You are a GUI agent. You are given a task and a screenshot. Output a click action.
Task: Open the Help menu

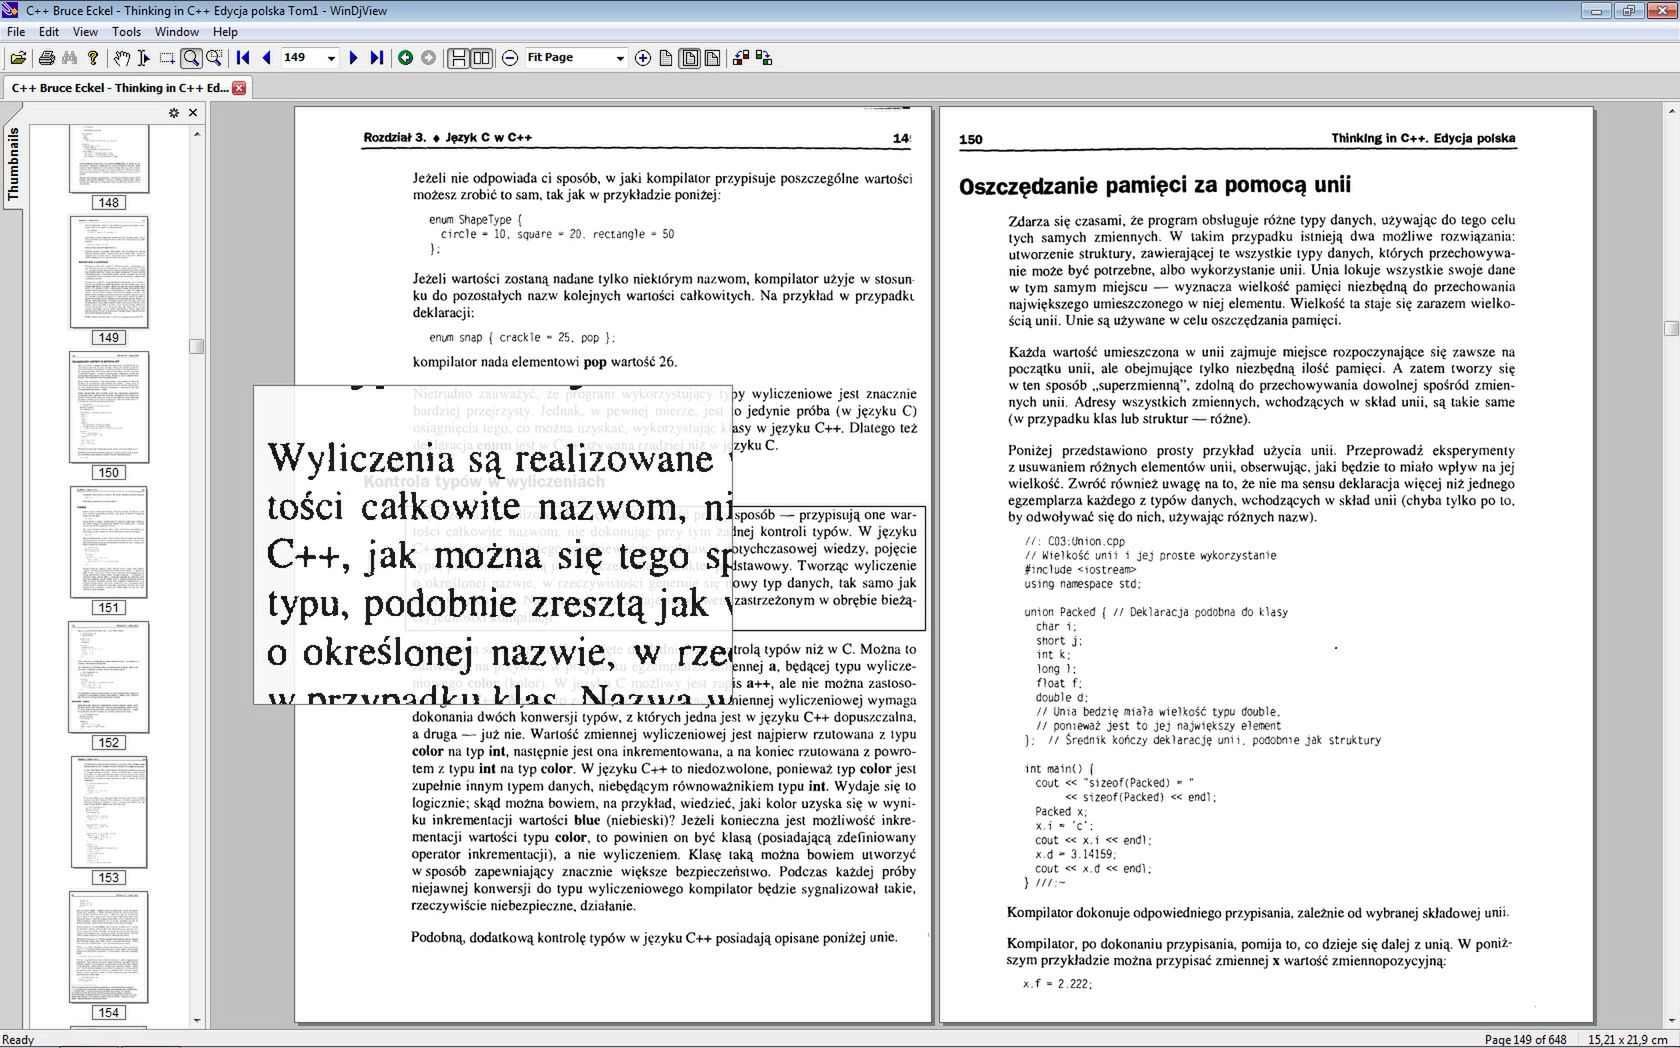coord(225,32)
